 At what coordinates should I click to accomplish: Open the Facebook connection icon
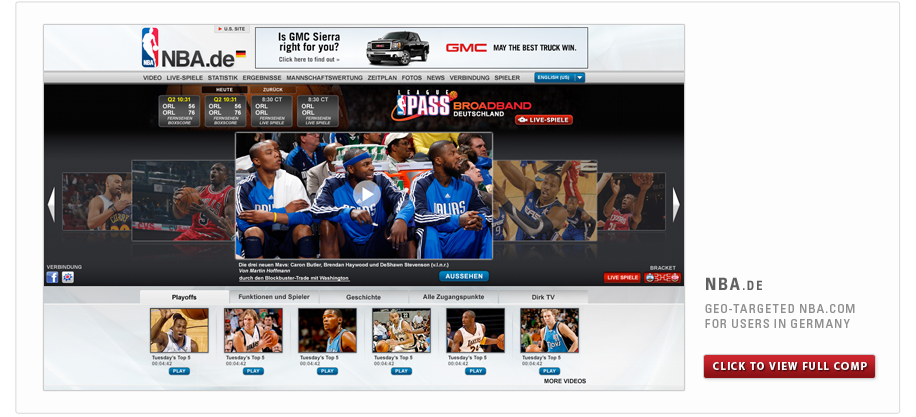52,277
